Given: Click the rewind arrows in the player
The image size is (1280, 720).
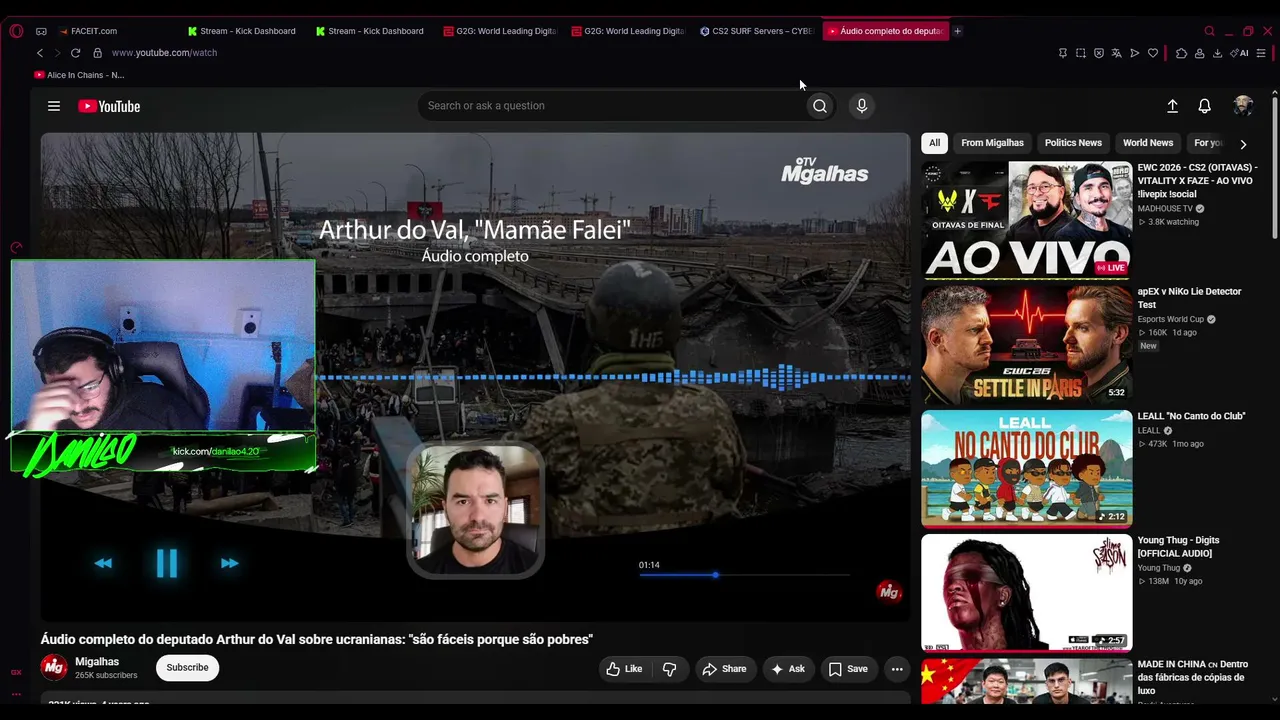Looking at the screenshot, I should (103, 564).
